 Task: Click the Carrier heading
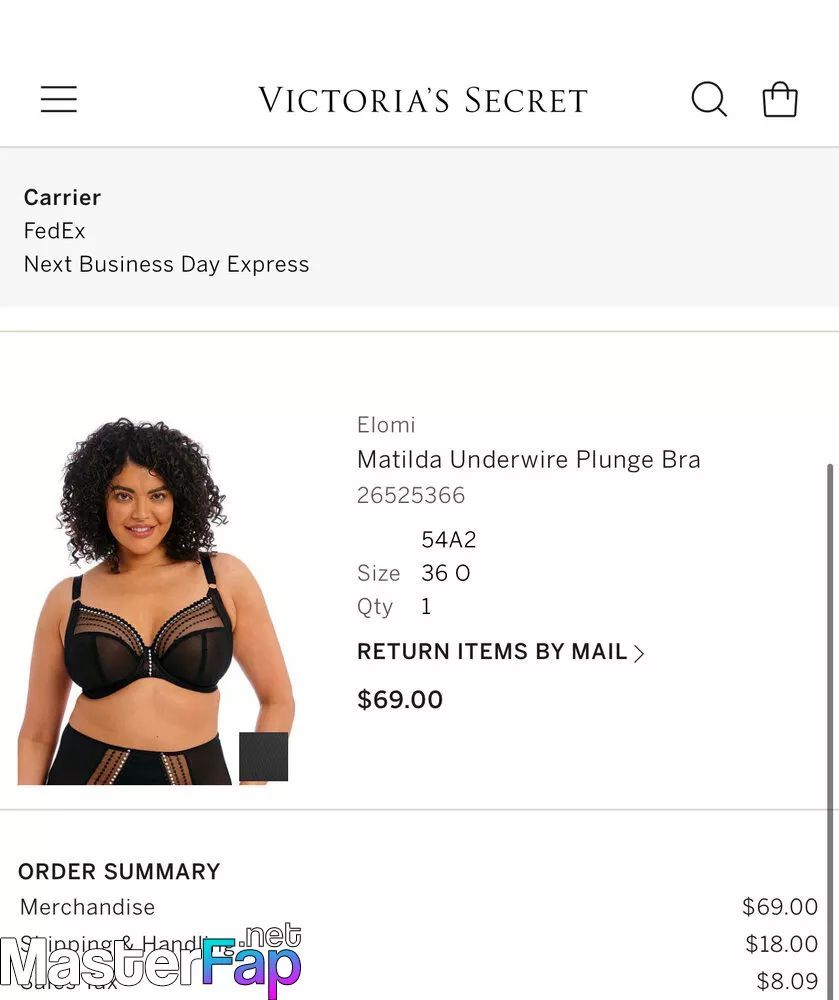point(62,198)
